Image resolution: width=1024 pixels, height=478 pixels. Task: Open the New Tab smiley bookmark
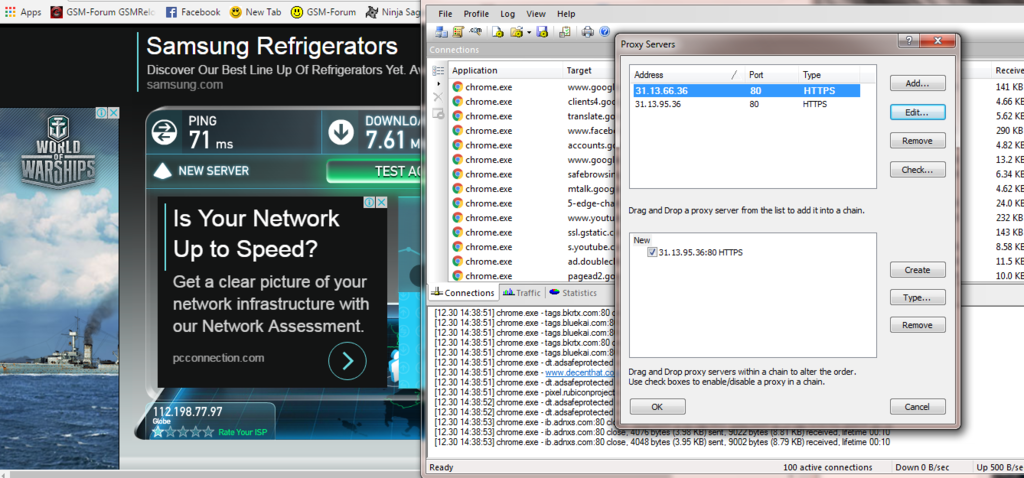click(x=255, y=12)
